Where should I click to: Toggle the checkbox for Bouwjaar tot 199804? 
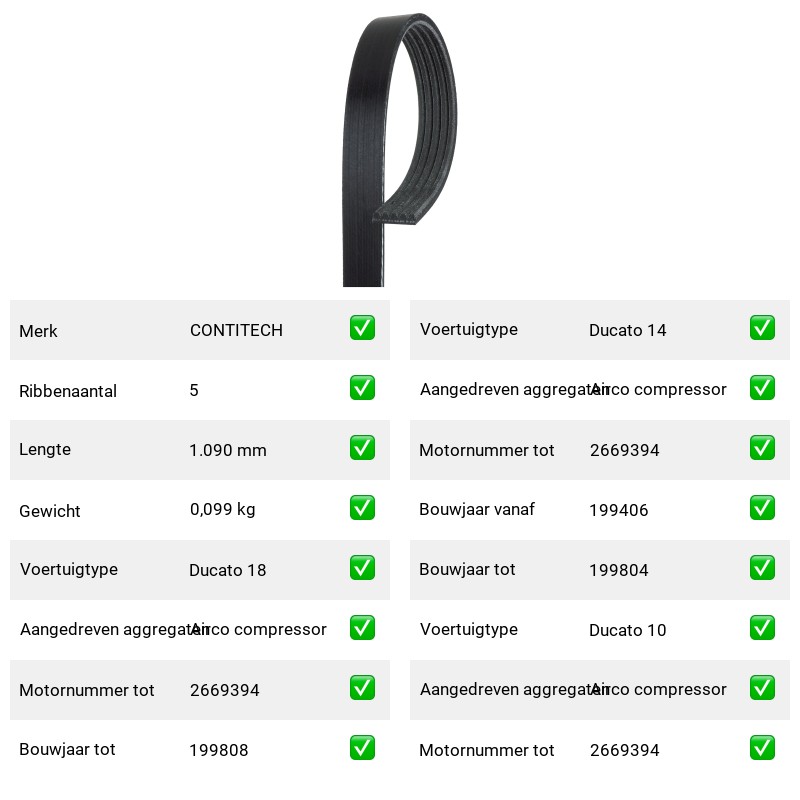(x=762, y=568)
